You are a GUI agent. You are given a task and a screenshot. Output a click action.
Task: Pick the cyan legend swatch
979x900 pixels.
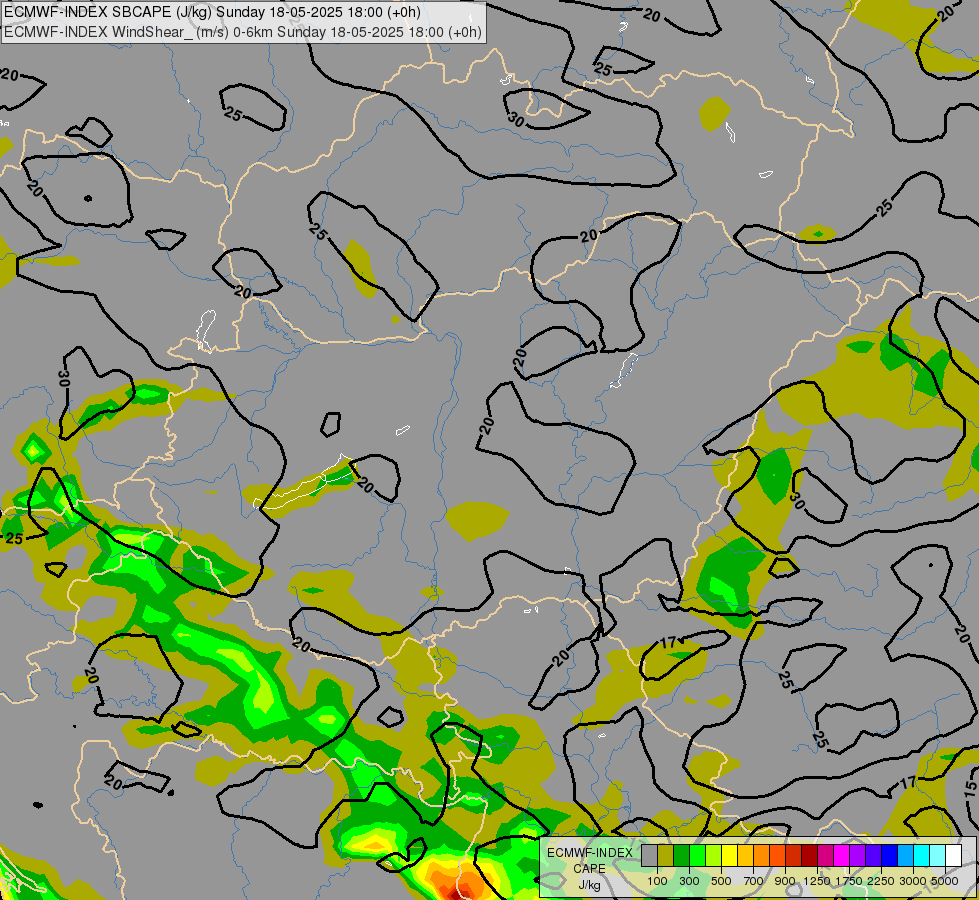click(x=922, y=855)
